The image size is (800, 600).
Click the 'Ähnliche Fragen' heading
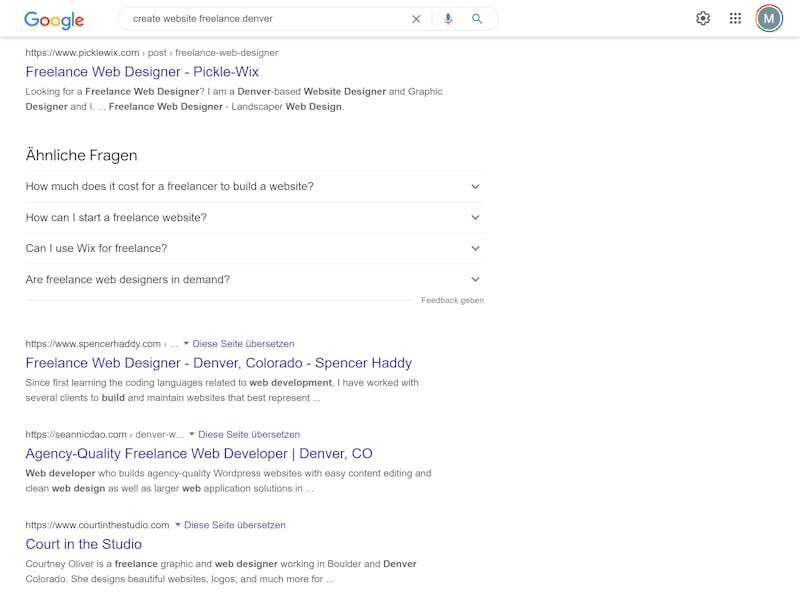[x=82, y=155]
